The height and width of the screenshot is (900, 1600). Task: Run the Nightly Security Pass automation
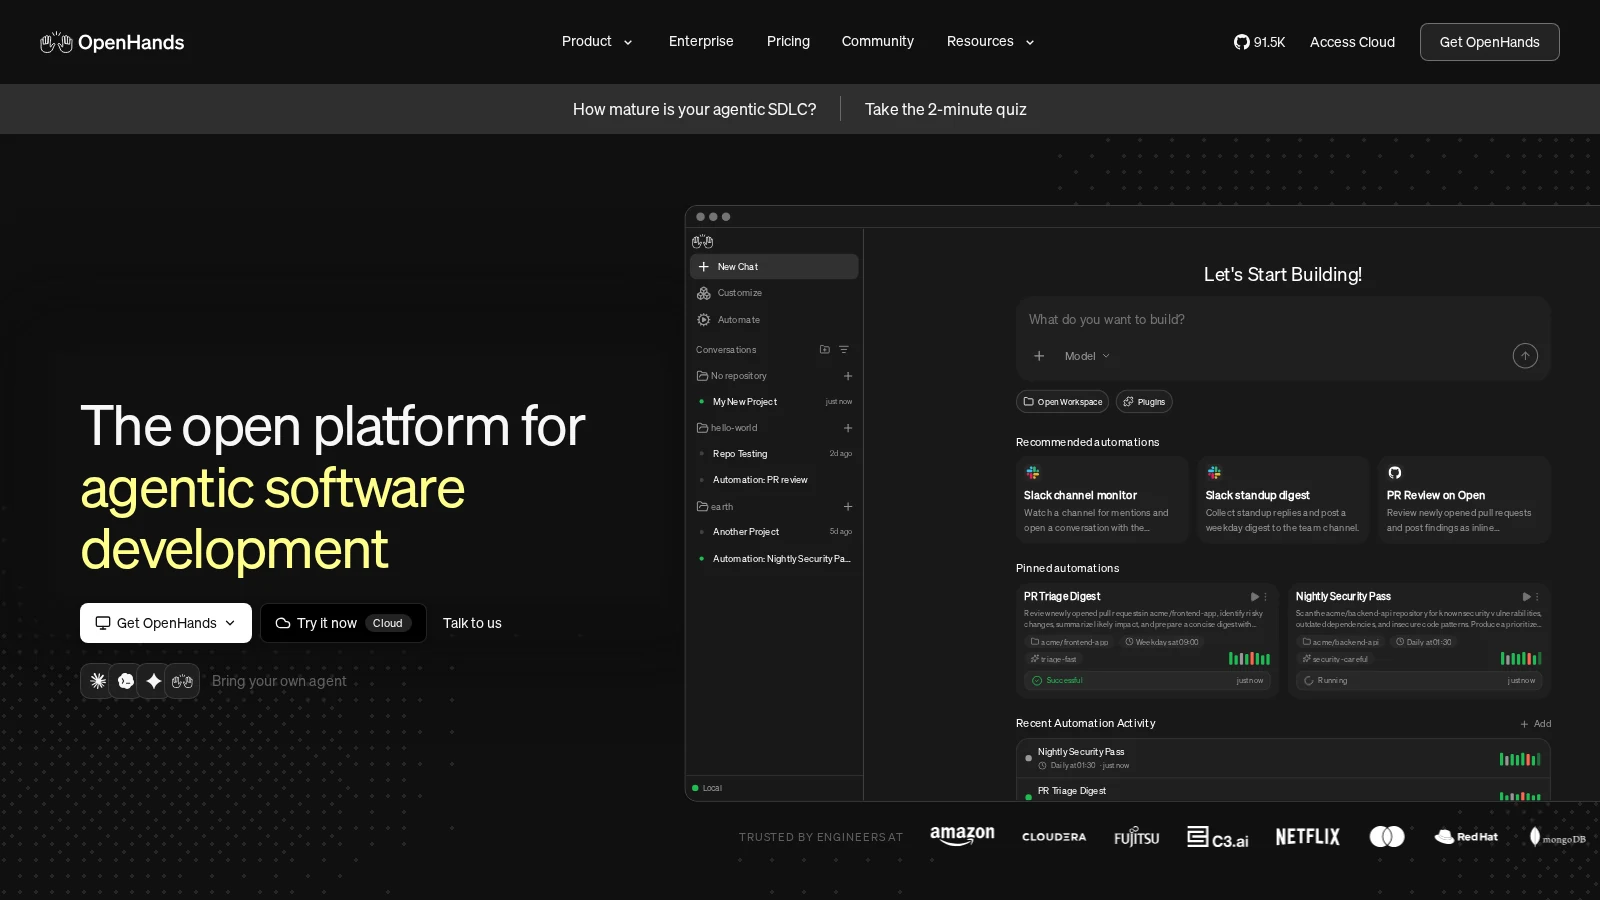(x=1526, y=597)
